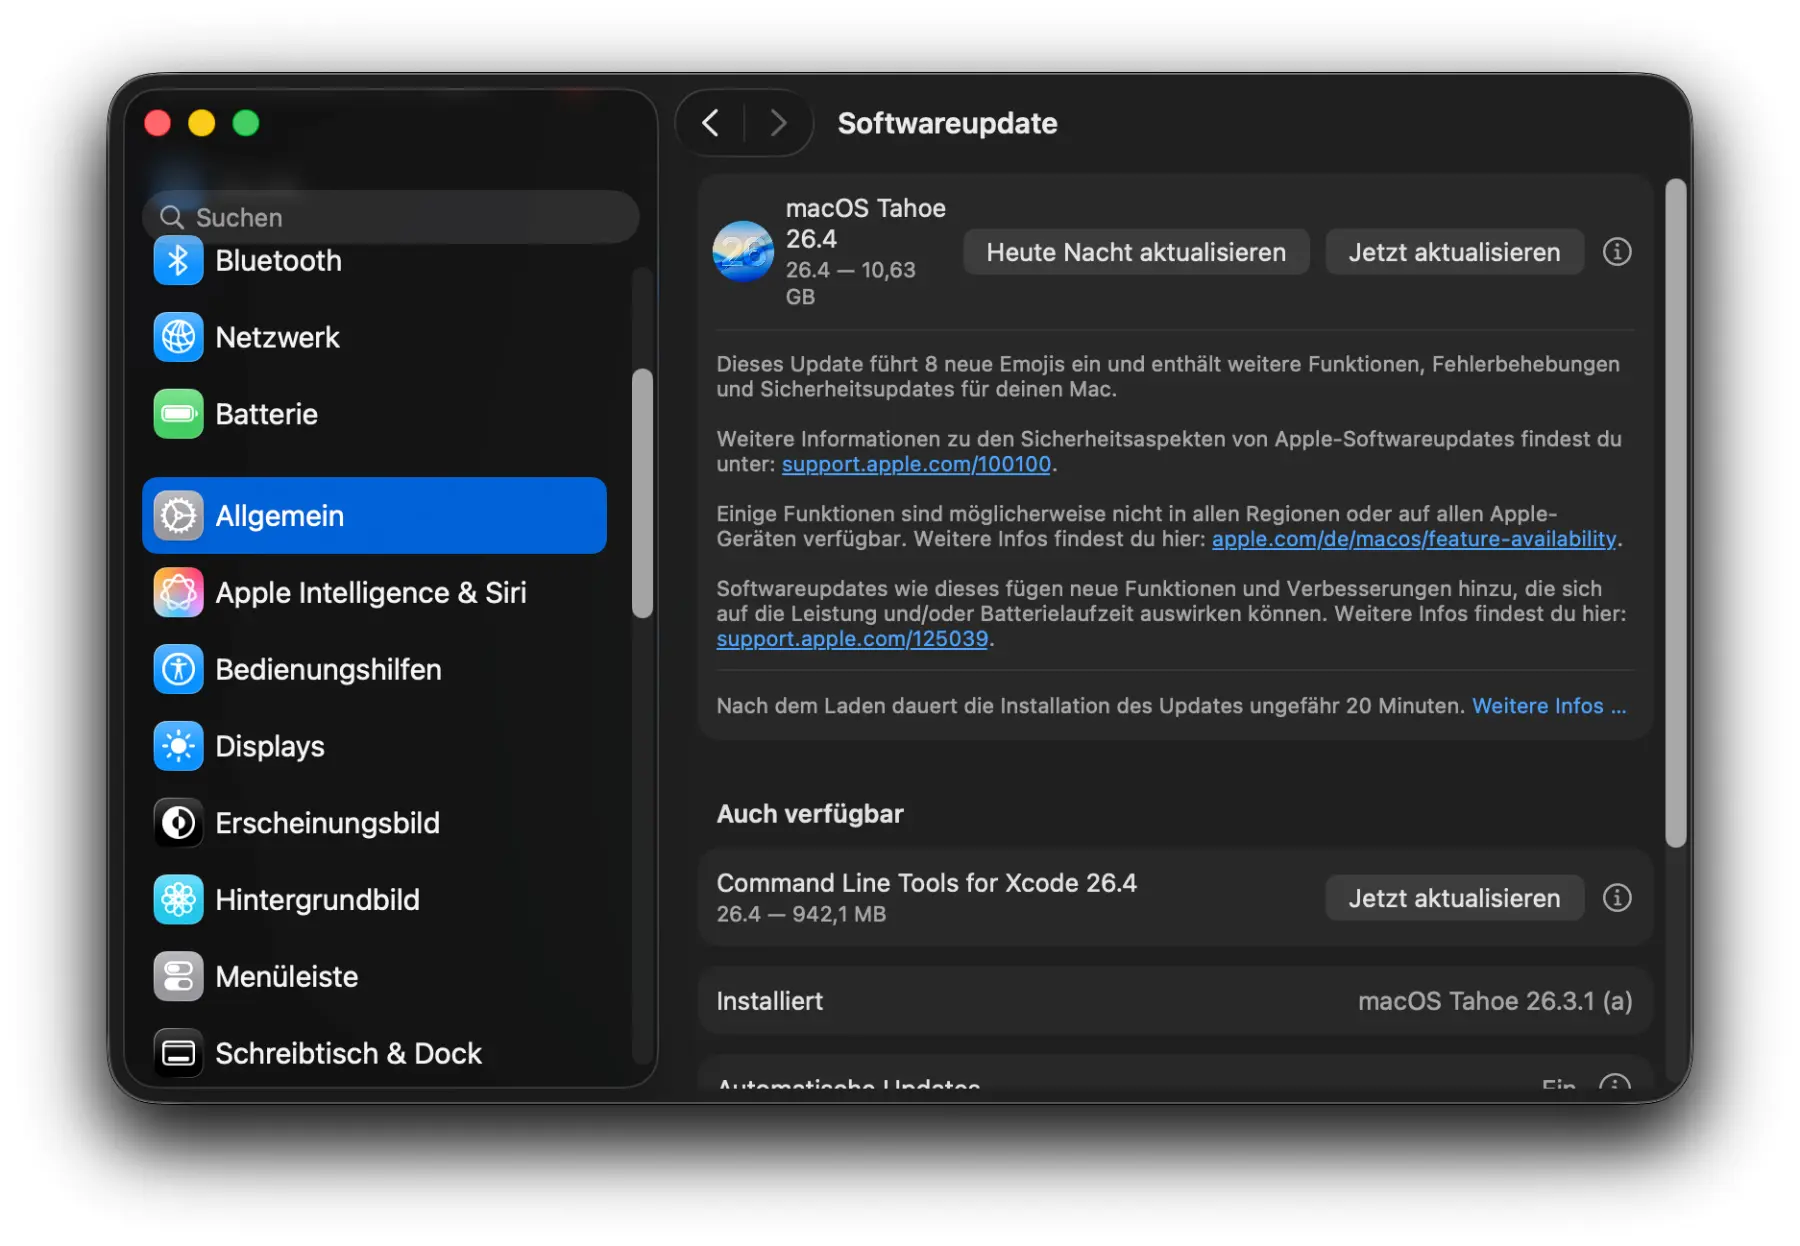Click the Bluetooth icon in sidebar
The width and height of the screenshot is (1800, 1246).
coord(178,261)
